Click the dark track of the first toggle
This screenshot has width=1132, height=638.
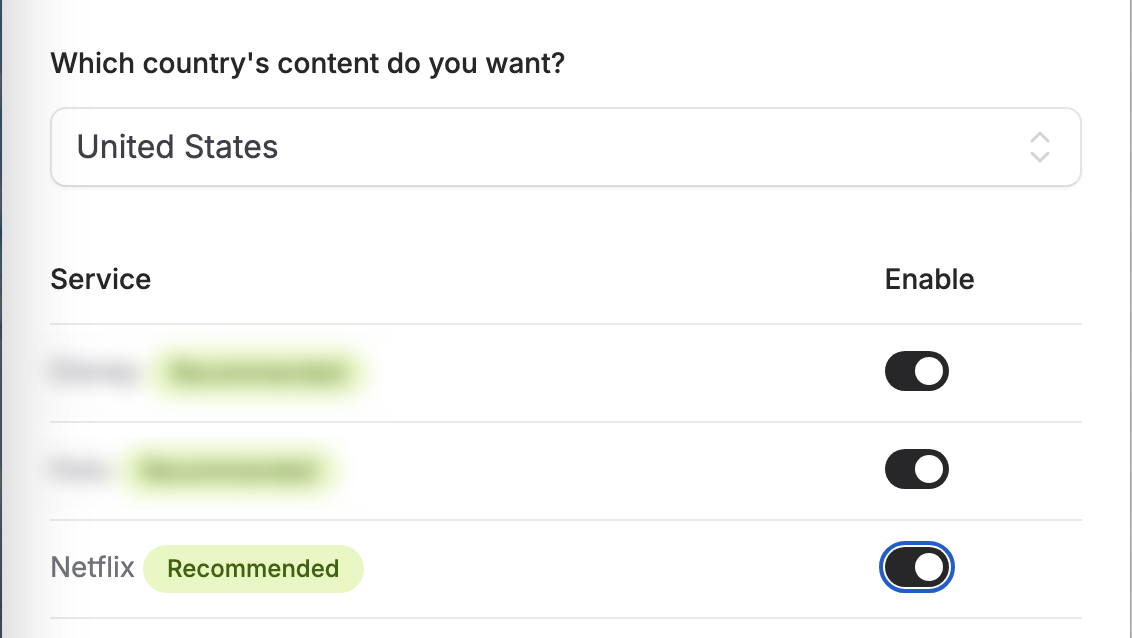coord(899,372)
